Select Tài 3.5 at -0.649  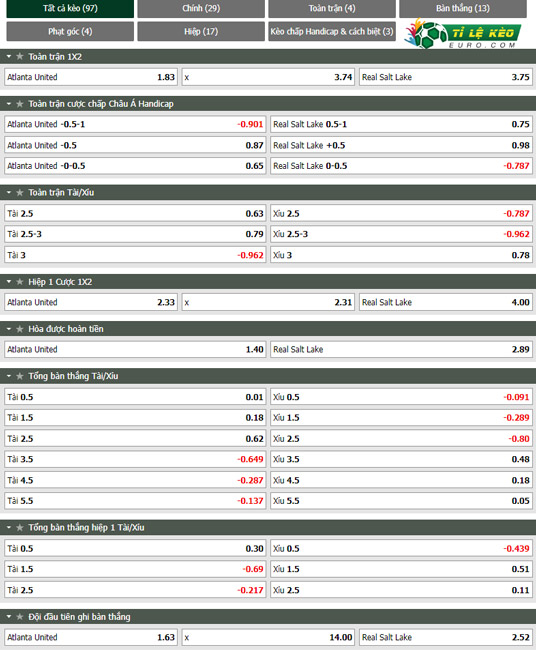(x=135, y=459)
